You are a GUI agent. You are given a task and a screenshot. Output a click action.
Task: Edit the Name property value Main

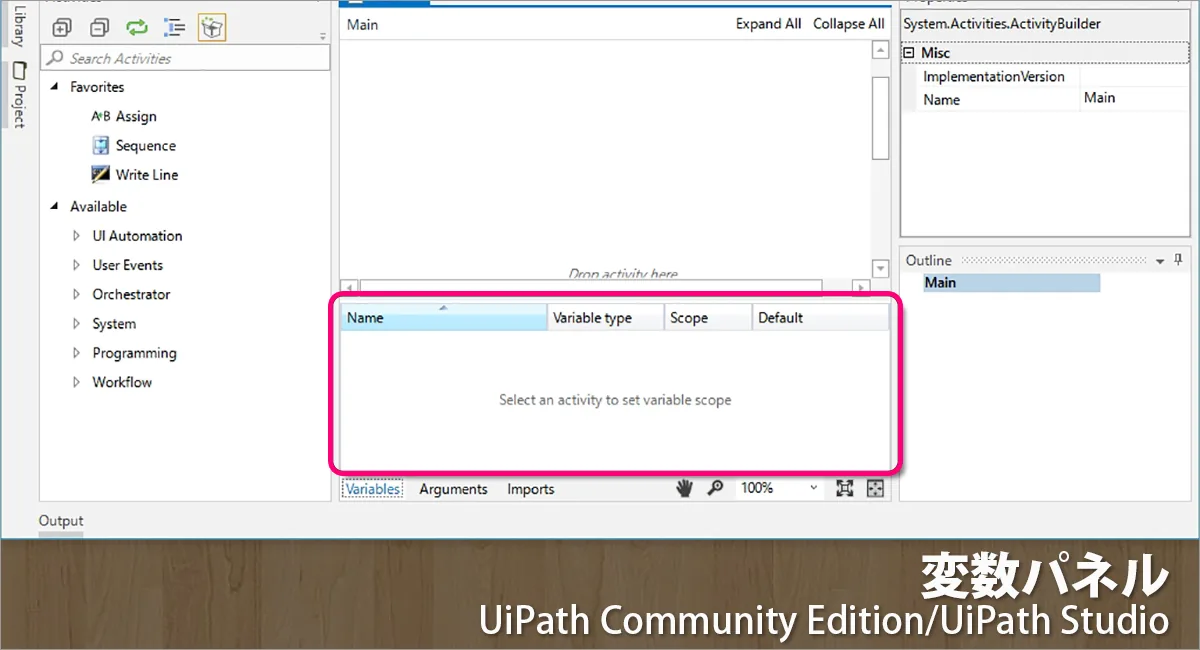(1133, 98)
